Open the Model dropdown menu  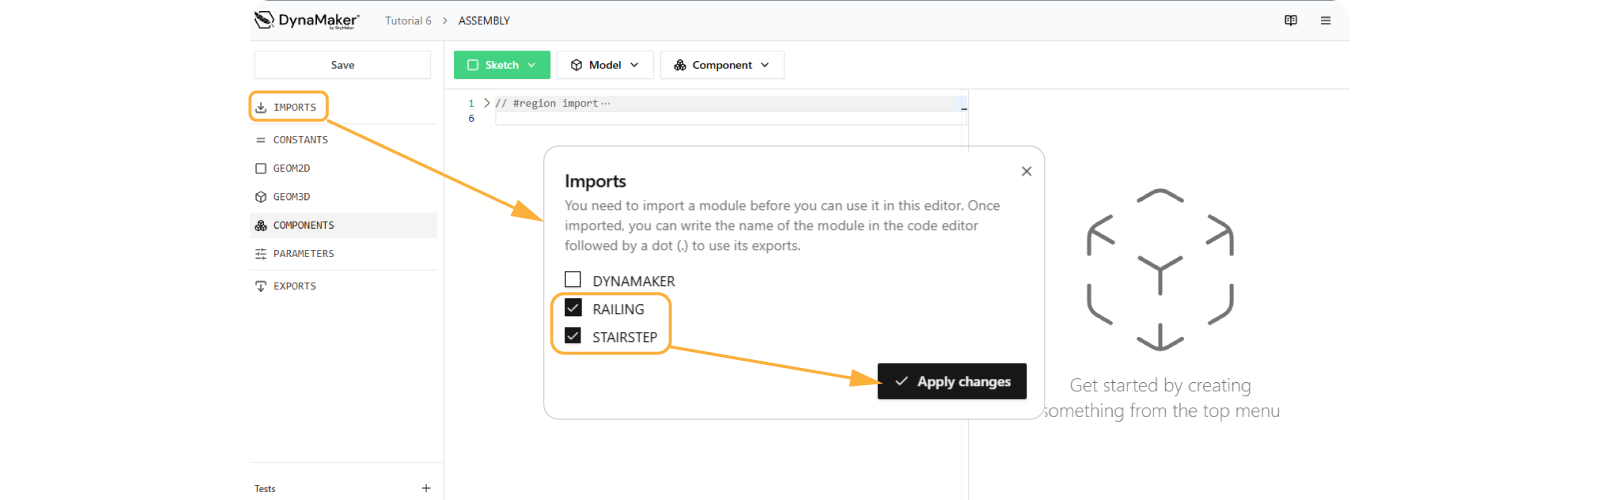[605, 65]
